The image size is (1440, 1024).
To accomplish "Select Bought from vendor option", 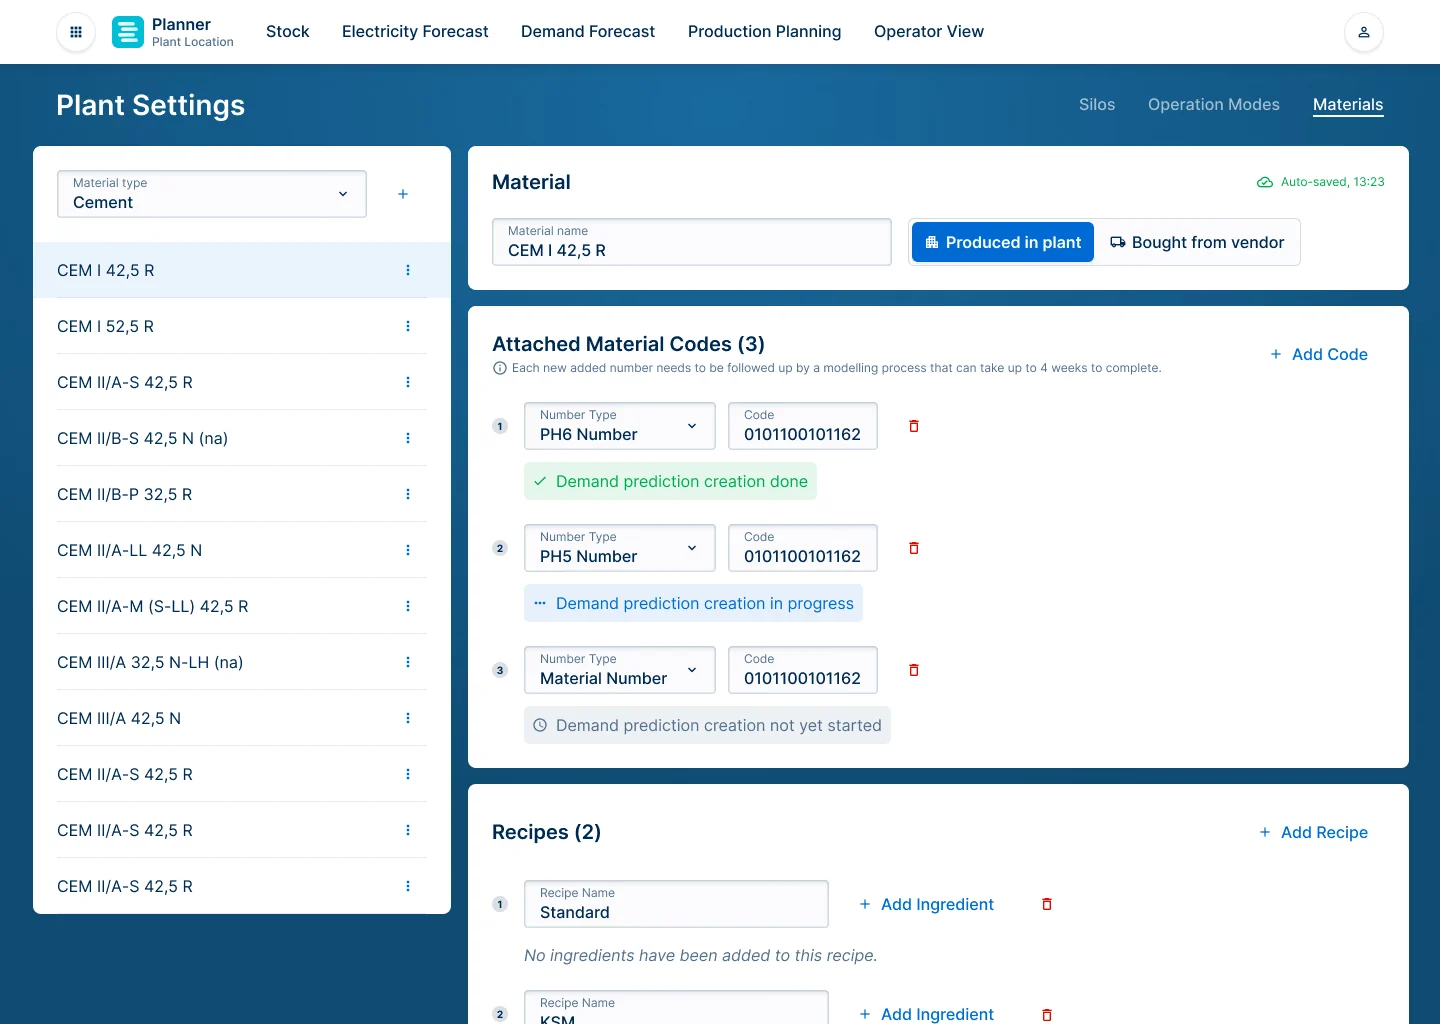I will (1197, 242).
